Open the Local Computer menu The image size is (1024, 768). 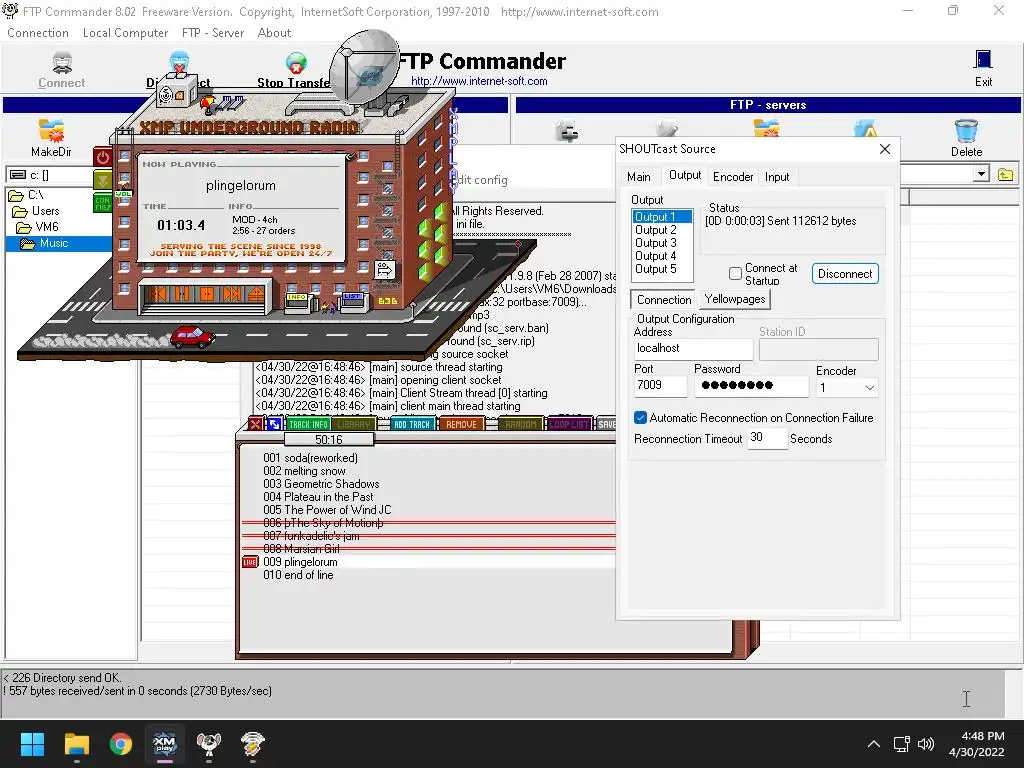click(125, 33)
